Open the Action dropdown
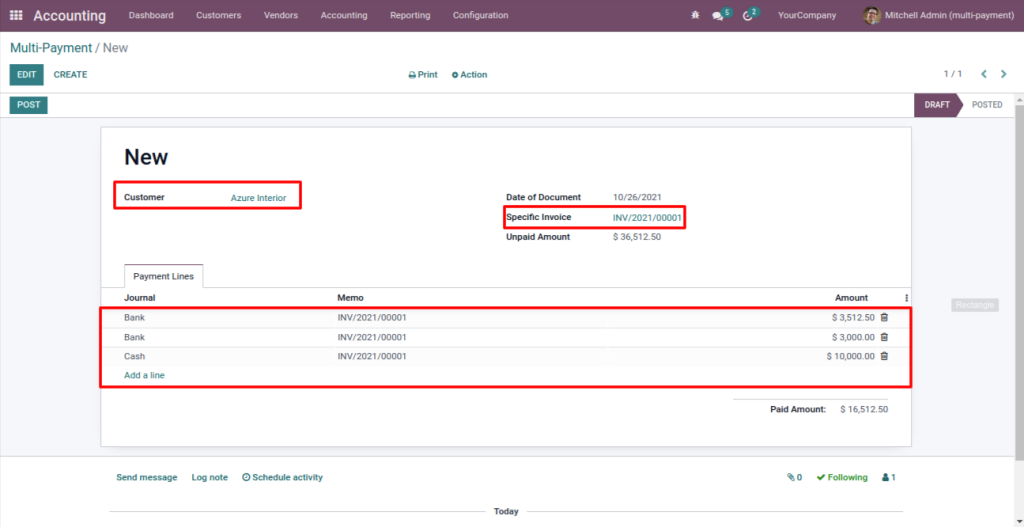The height and width of the screenshot is (527, 1024). pyautogui.click(x=470, y=74)
